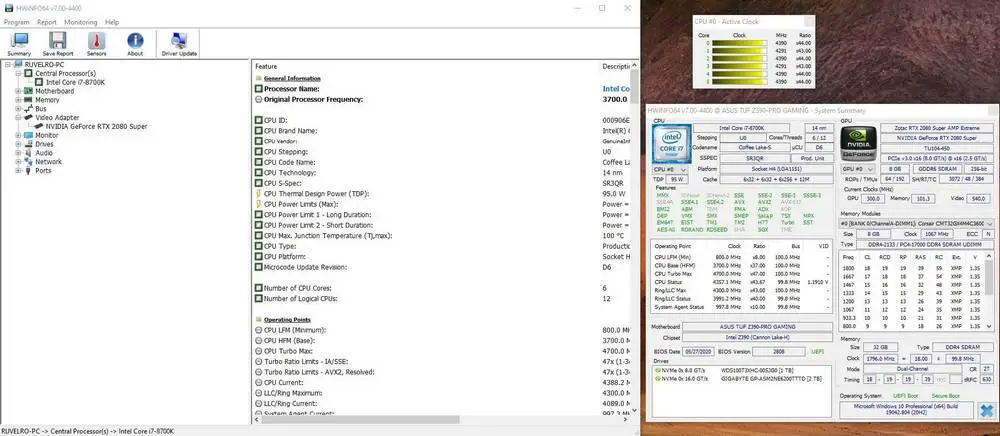
Task: Select the Audio speaker icon in tree
Action: 29,153
